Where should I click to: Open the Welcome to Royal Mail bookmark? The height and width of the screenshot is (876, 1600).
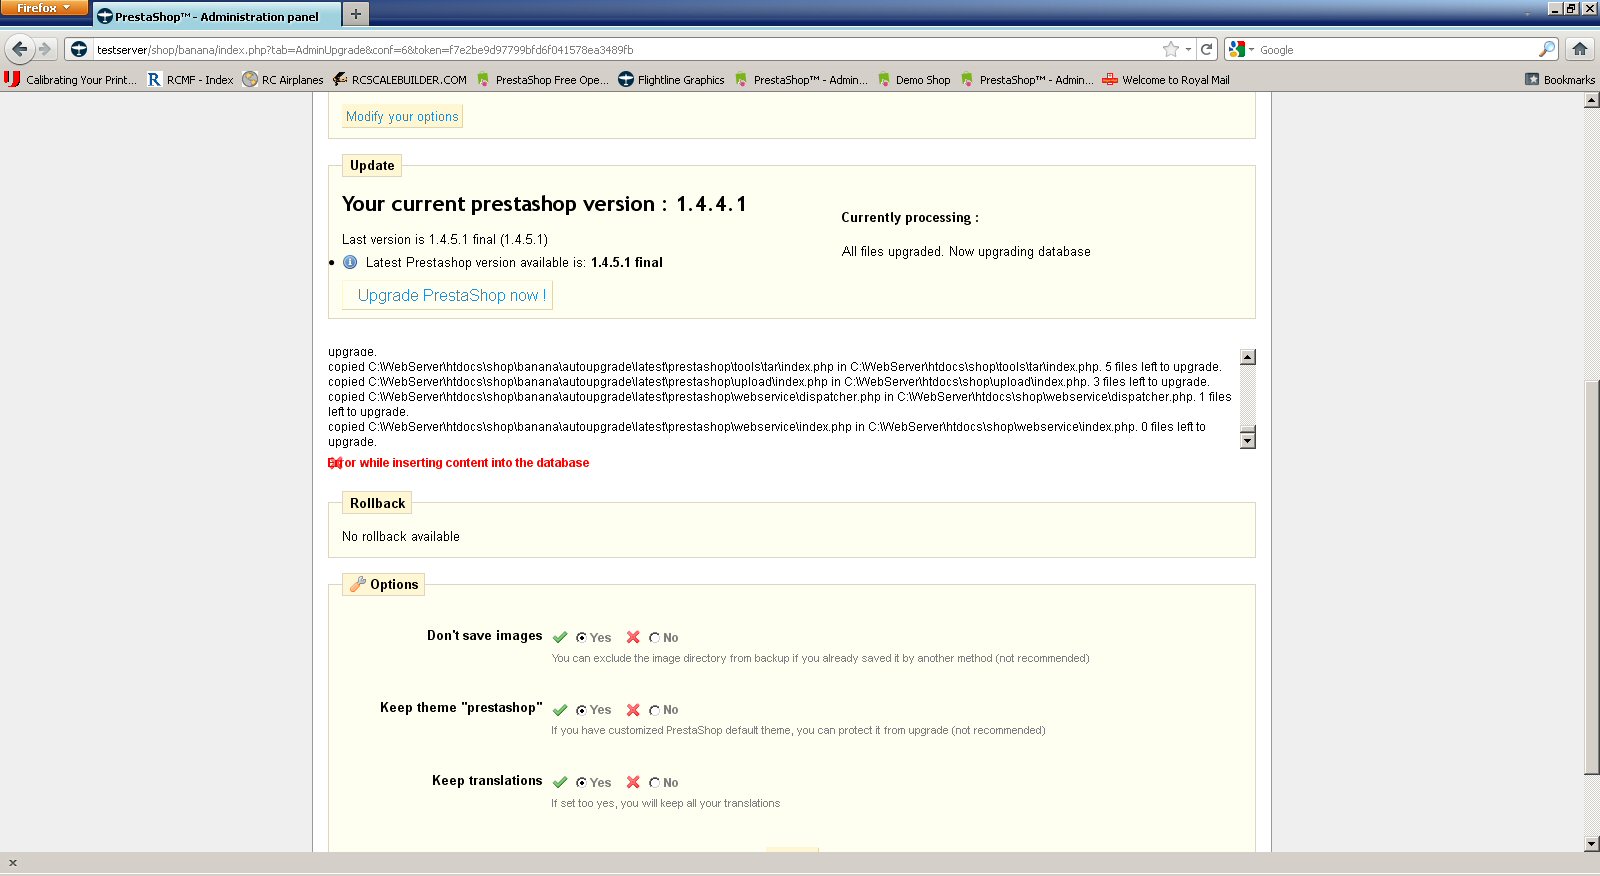1166,80
